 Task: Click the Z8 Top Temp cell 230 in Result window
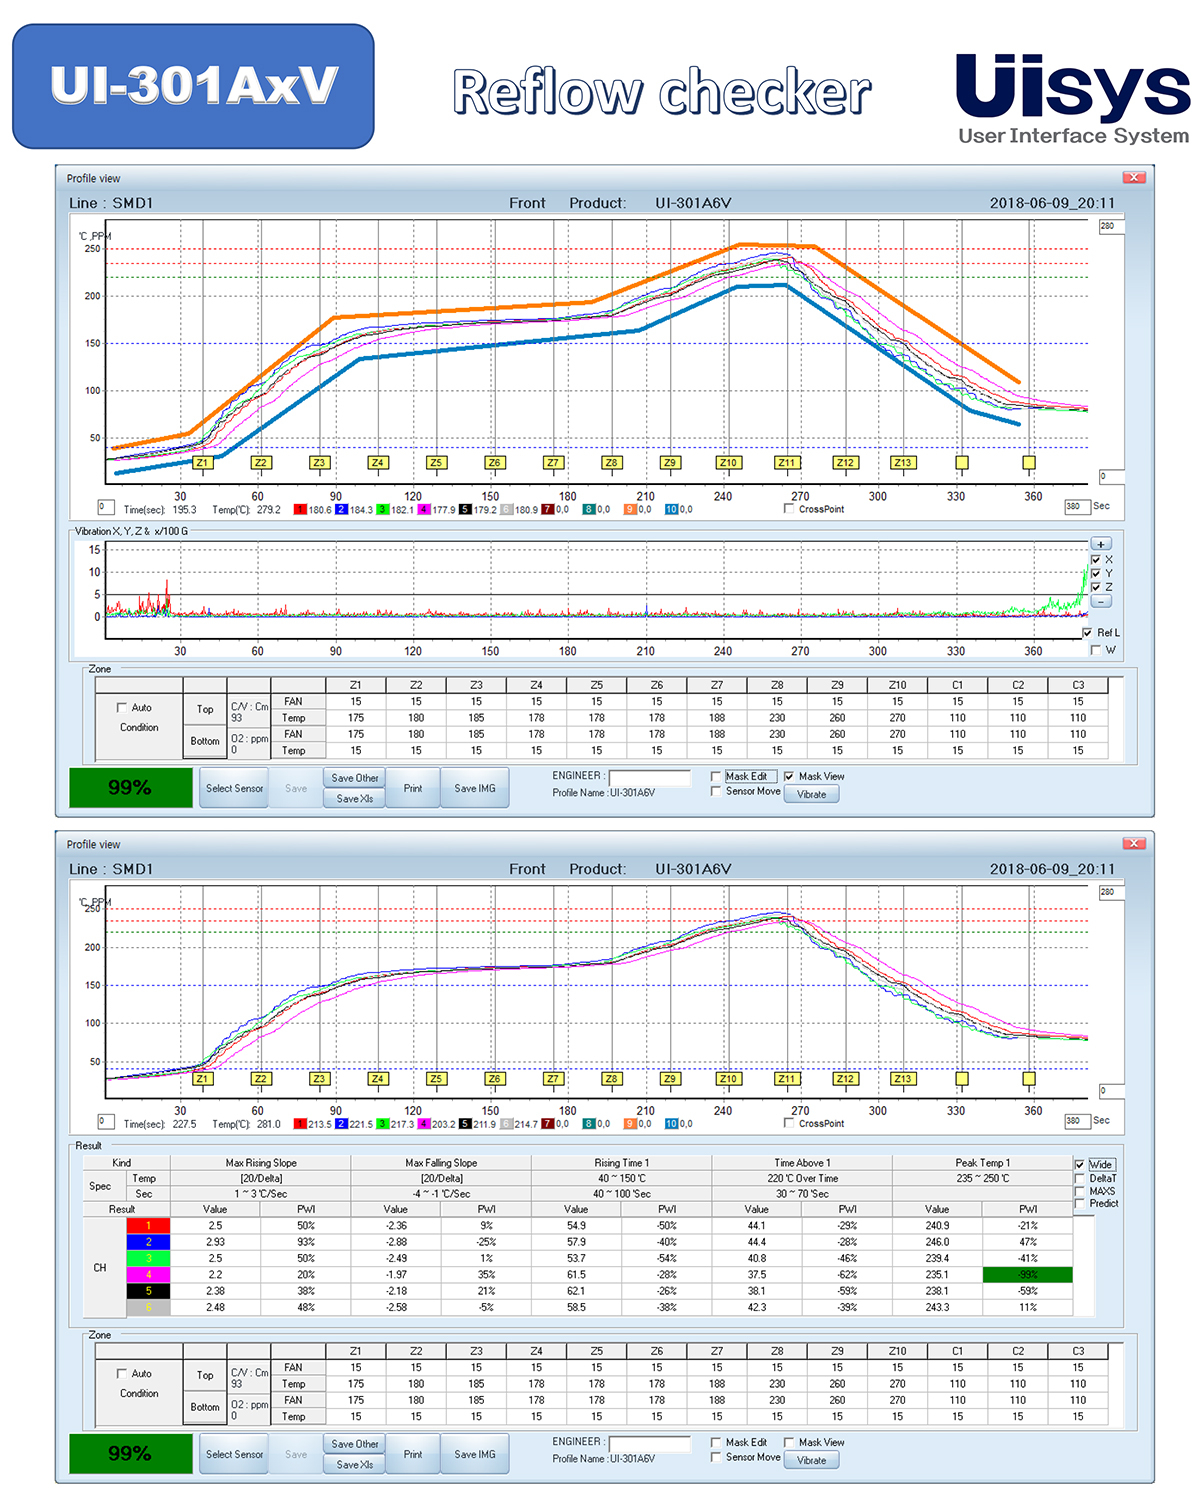pos(777,1384)
